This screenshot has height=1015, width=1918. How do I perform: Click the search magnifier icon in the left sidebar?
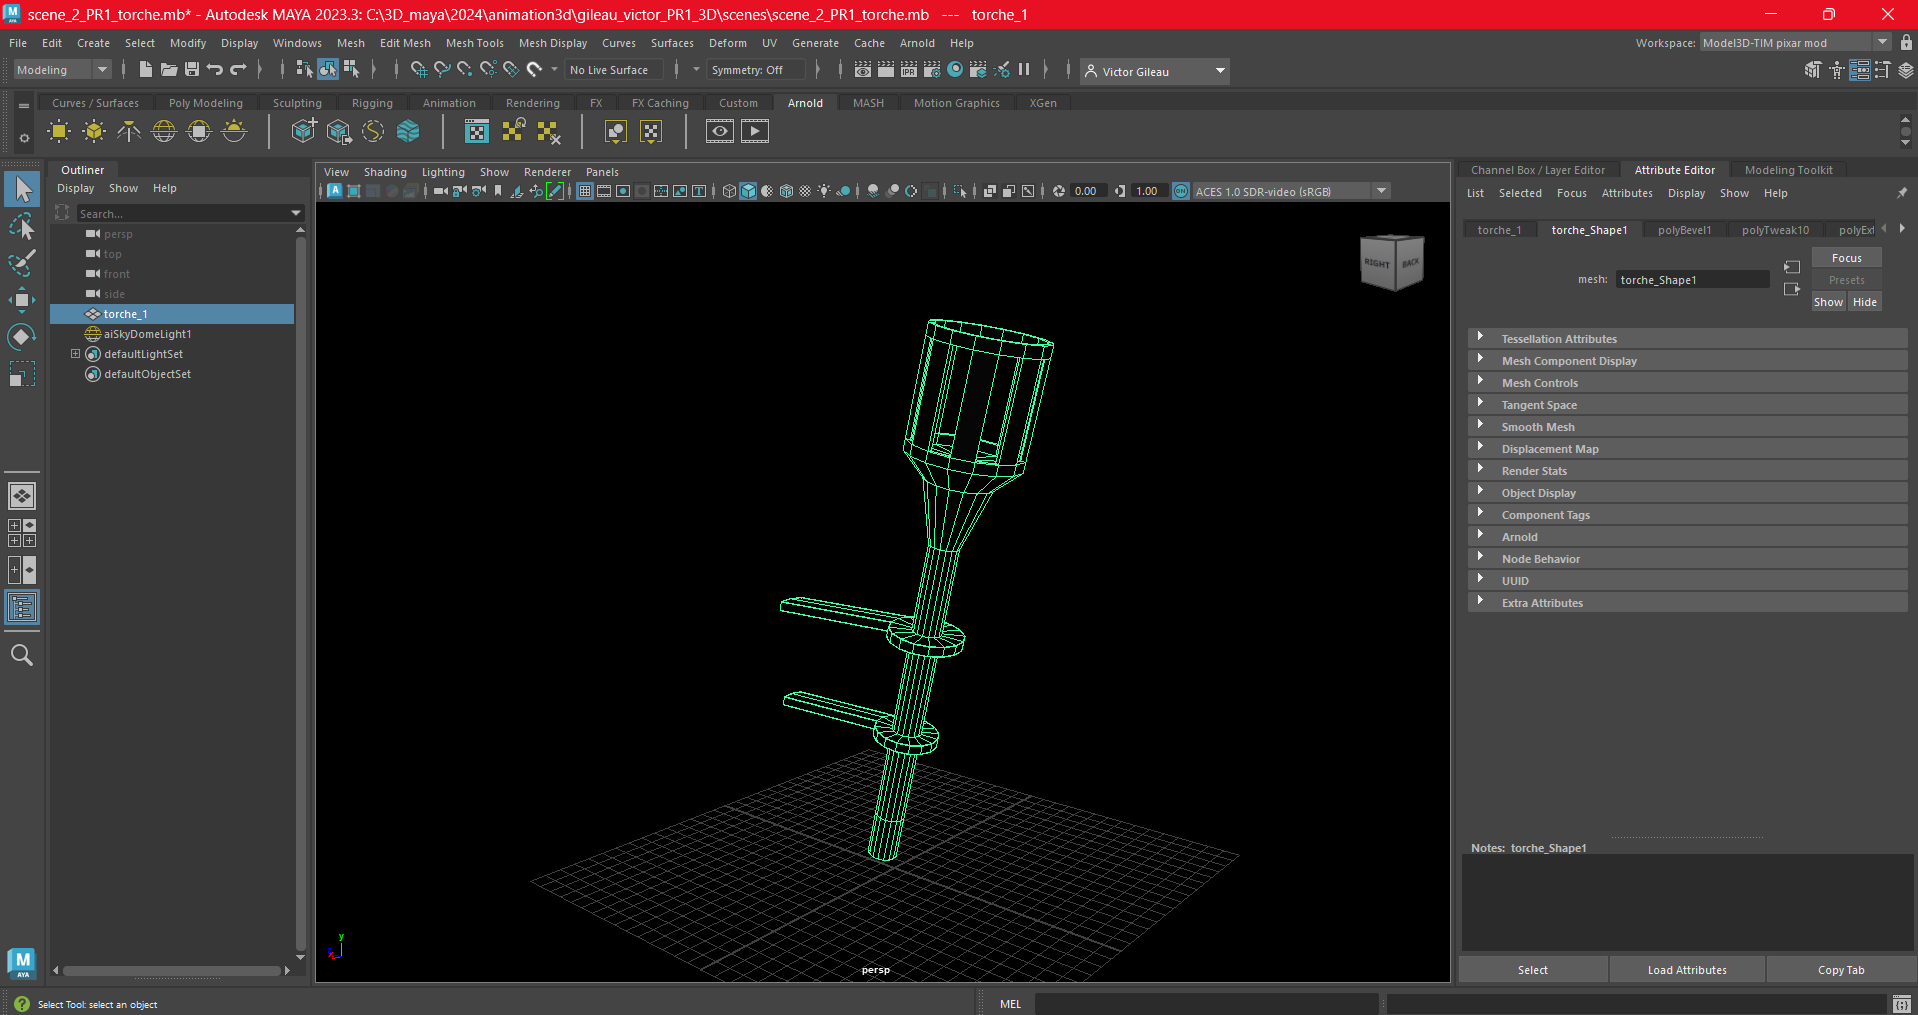22,655
